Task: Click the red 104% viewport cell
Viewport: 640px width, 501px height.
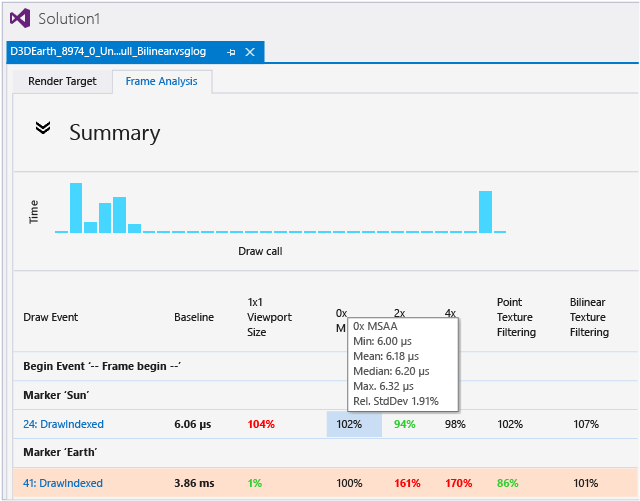Action: pyautogui.click(x=261, y=424)
